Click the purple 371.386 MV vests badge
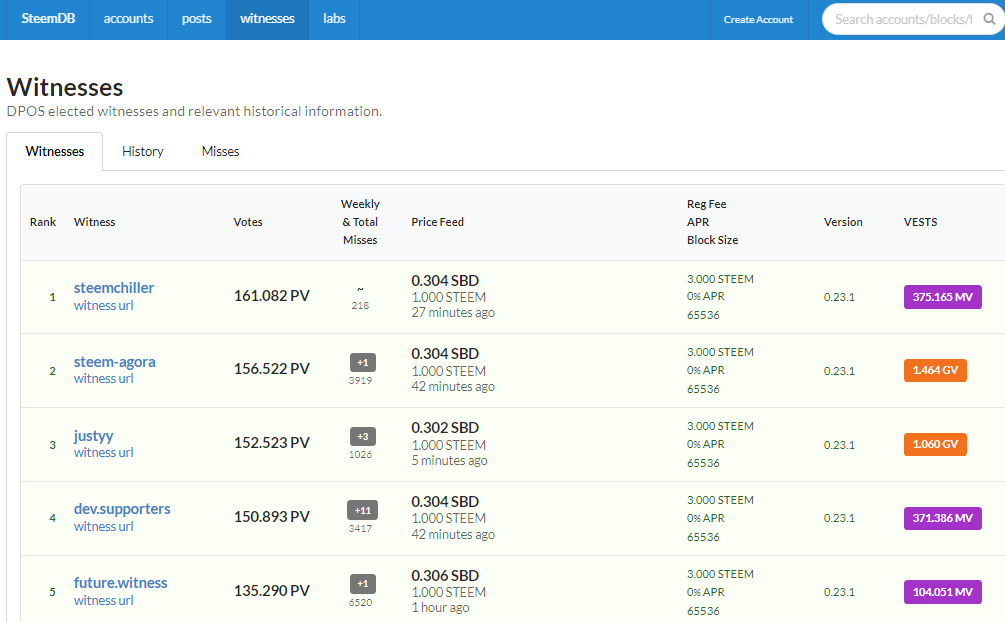1005x622 pixels. click(942, 518)
